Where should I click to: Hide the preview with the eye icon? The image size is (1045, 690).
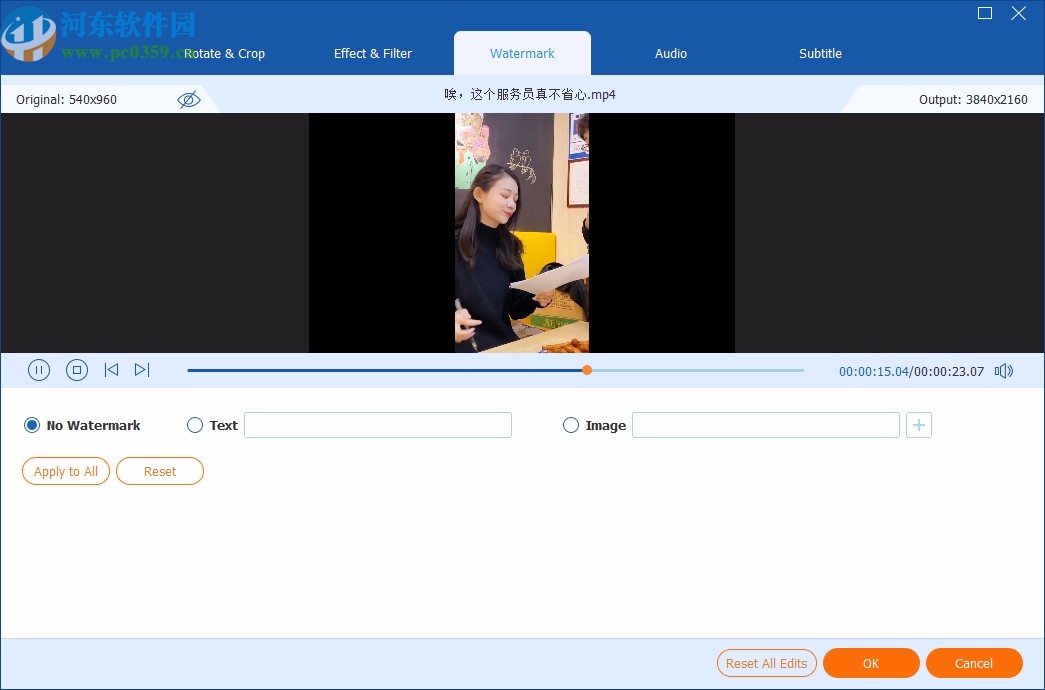click(189, 99)
